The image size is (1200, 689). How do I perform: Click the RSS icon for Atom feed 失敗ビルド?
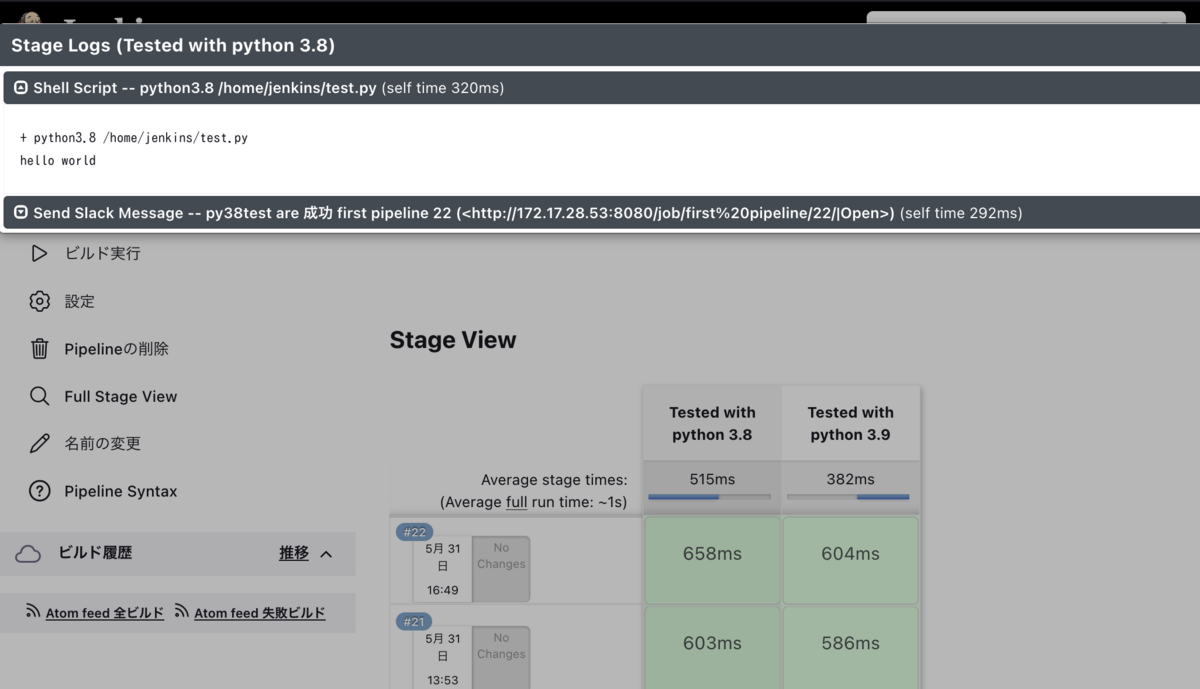point(182,611)
